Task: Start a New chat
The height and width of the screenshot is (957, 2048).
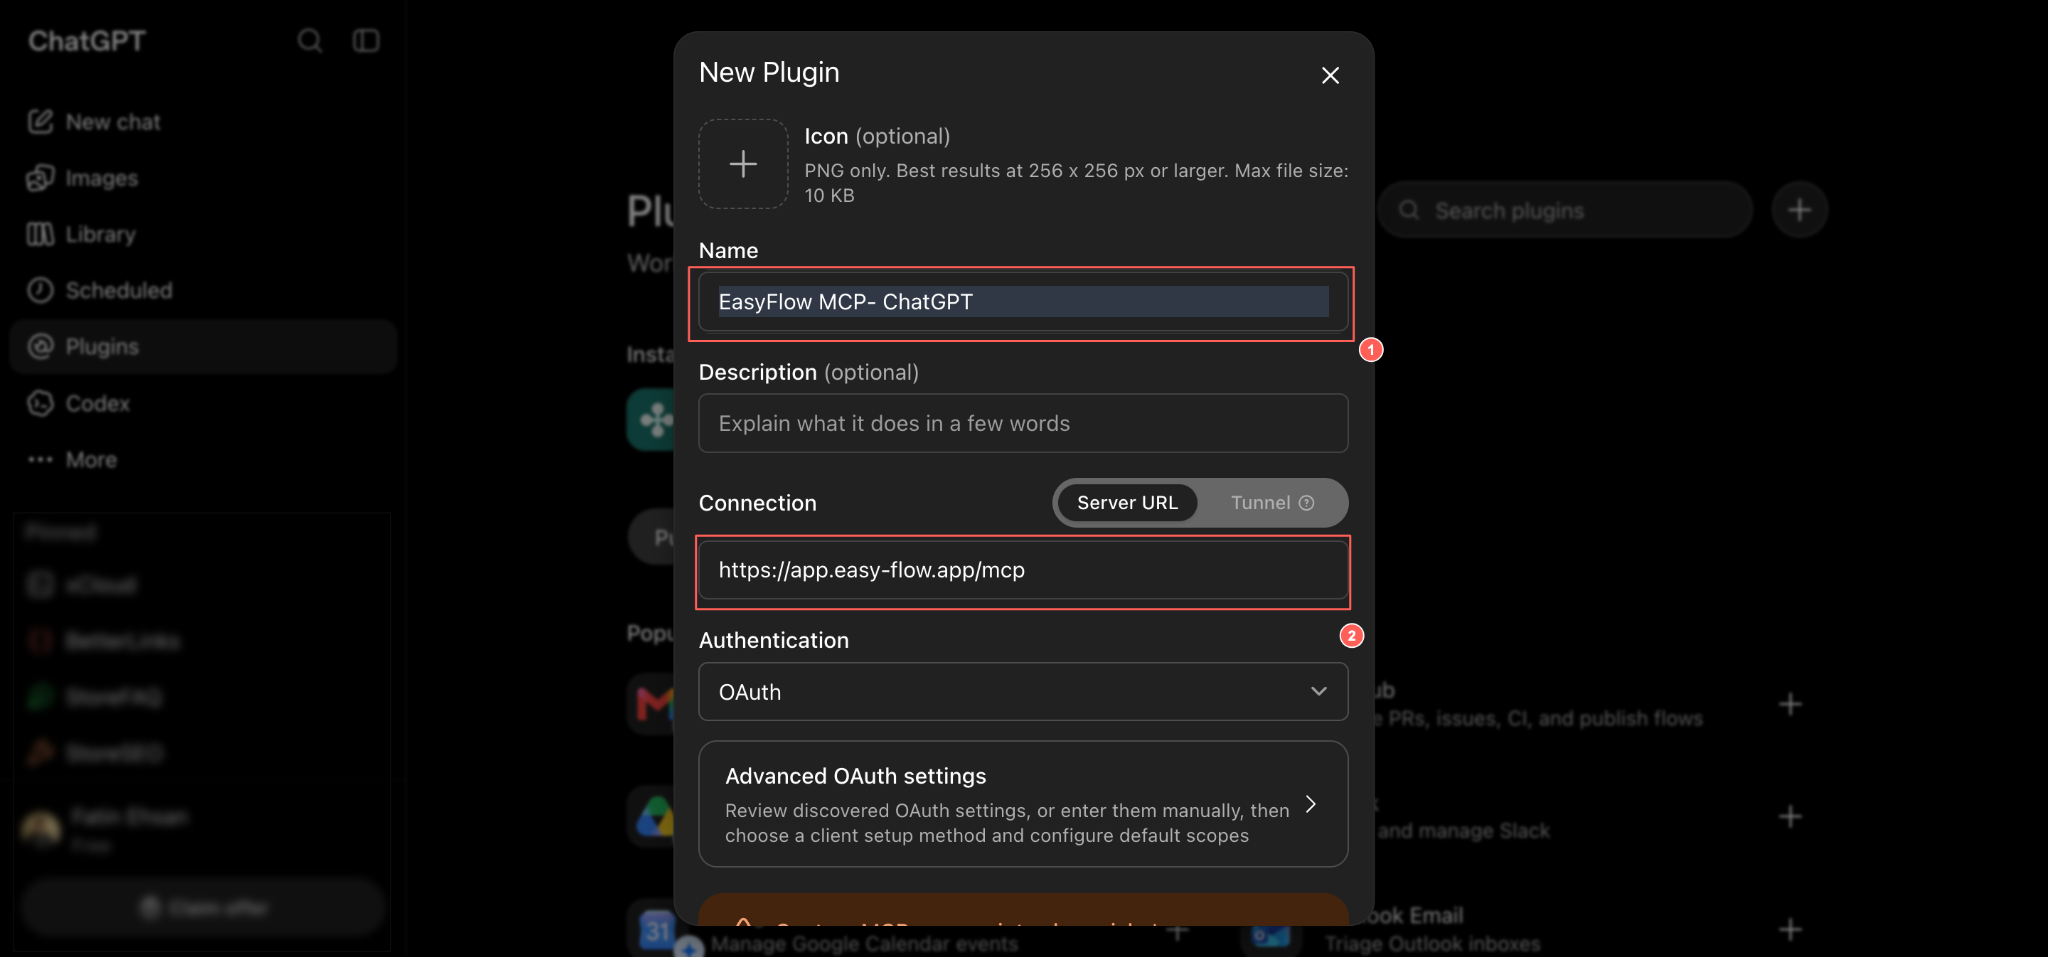Action: coord(203,122)
